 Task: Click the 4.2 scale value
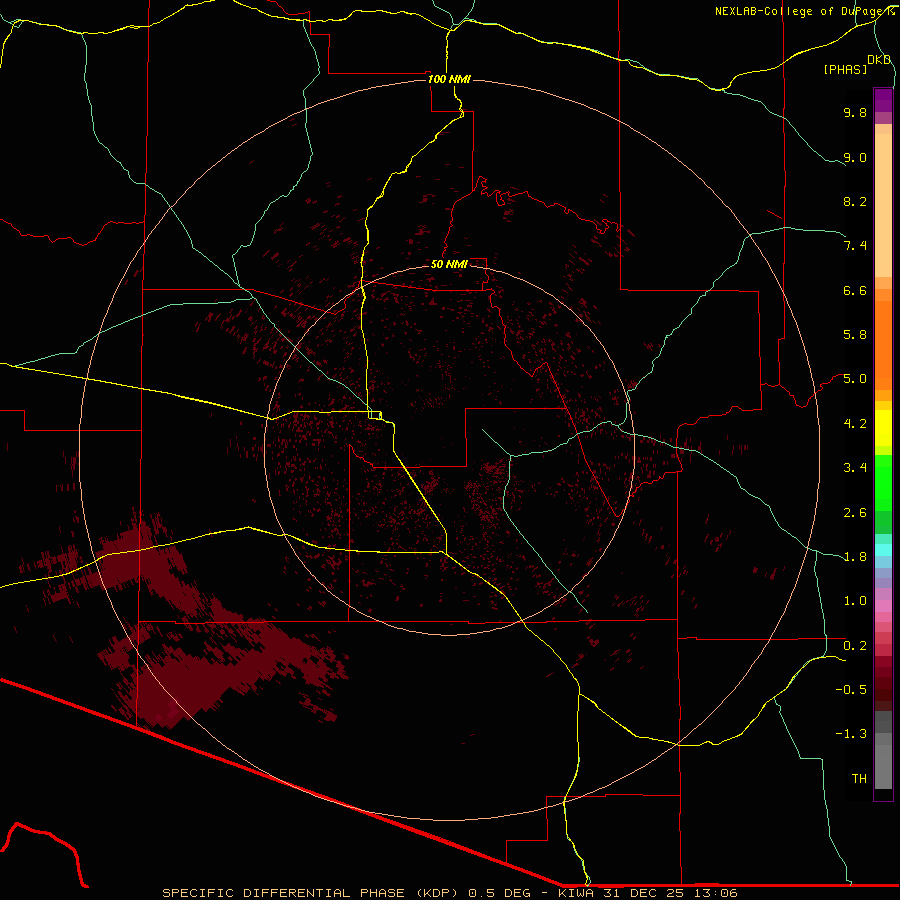click(x=855, y=424)
